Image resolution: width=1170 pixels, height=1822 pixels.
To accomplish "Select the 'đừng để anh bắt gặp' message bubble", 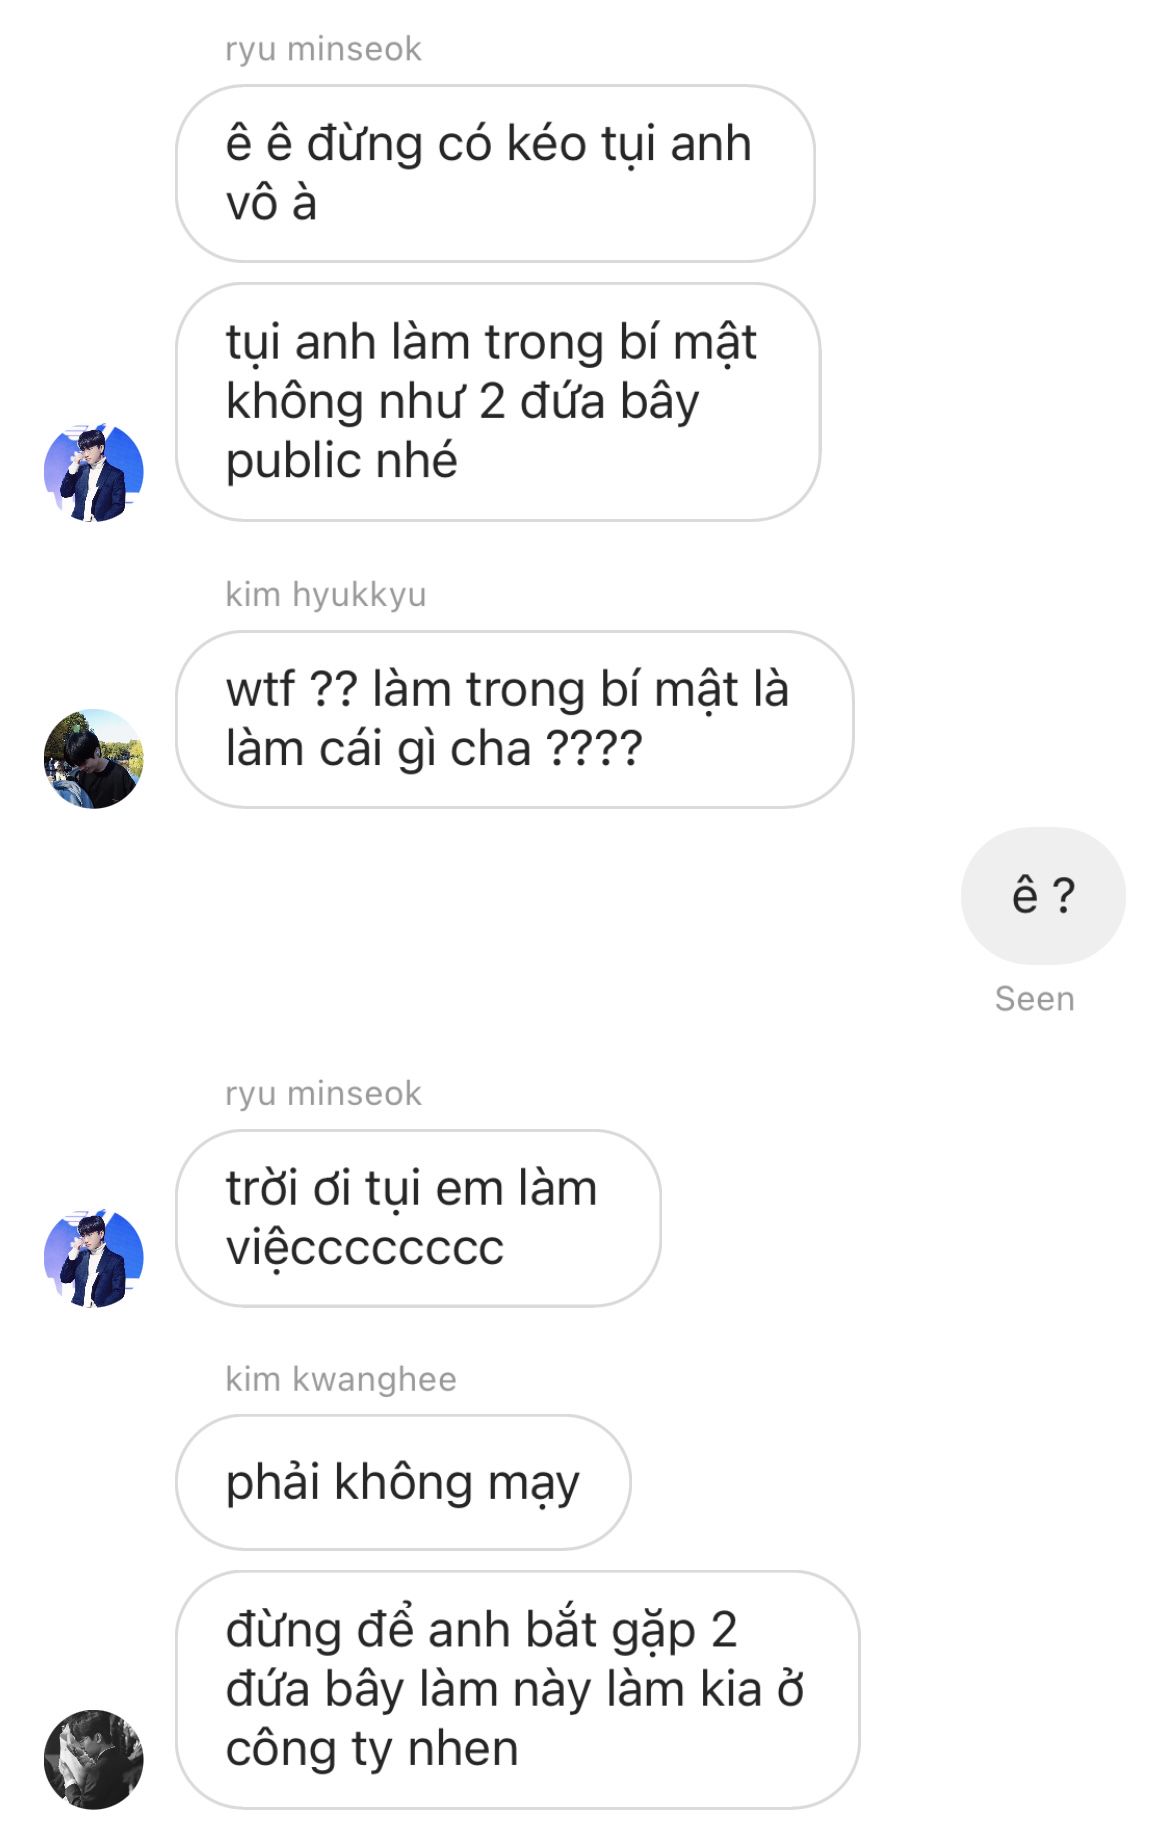I will 517,1690.
